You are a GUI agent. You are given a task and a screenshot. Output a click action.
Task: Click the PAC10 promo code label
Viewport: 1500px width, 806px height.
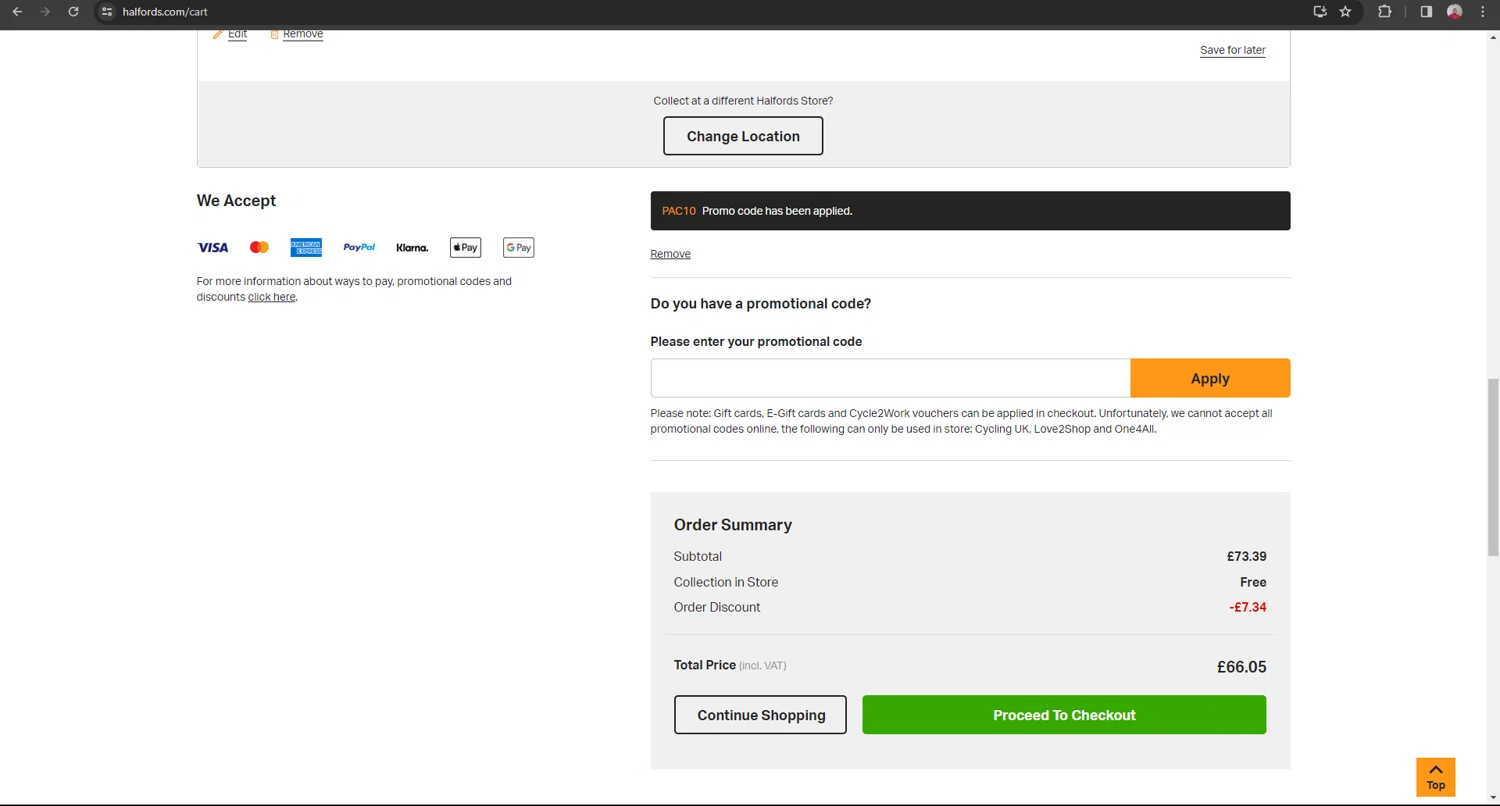pyautogui.click(x=679, y=211)
